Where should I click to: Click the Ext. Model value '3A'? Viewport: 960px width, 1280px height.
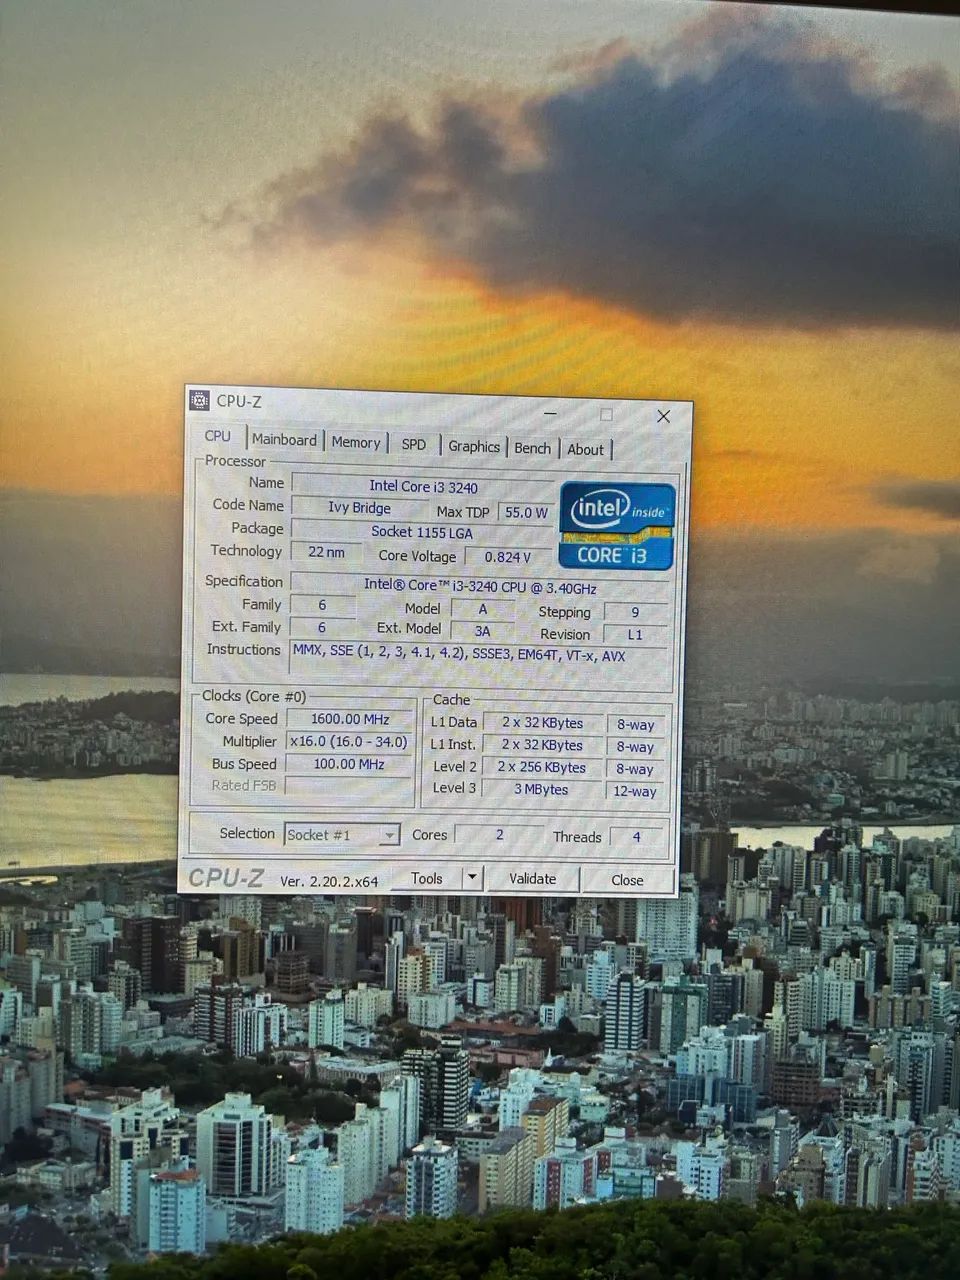[483, 631]
